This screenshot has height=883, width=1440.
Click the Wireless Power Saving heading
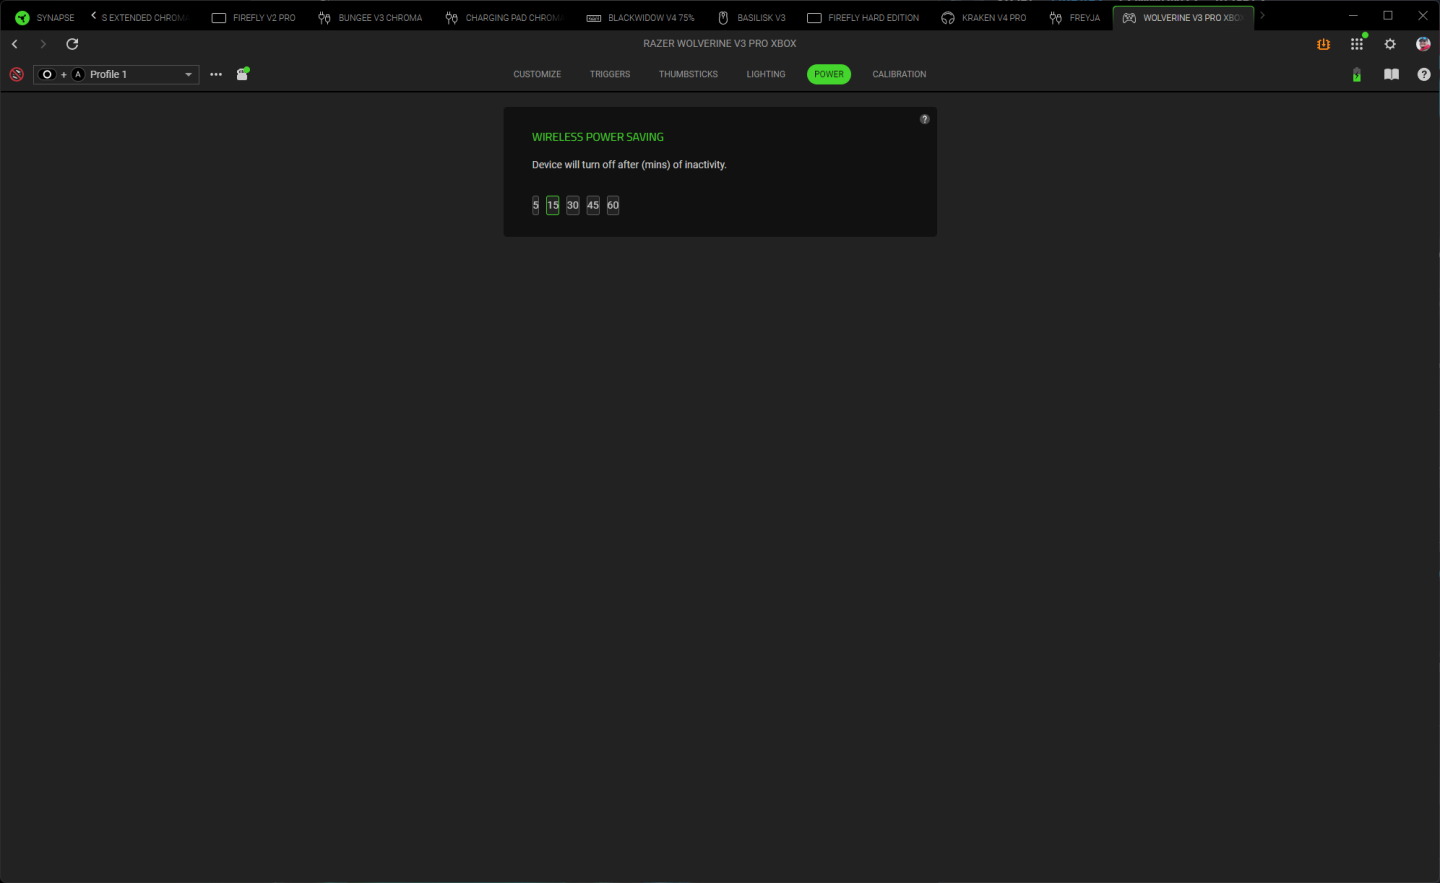coord(598,137)
